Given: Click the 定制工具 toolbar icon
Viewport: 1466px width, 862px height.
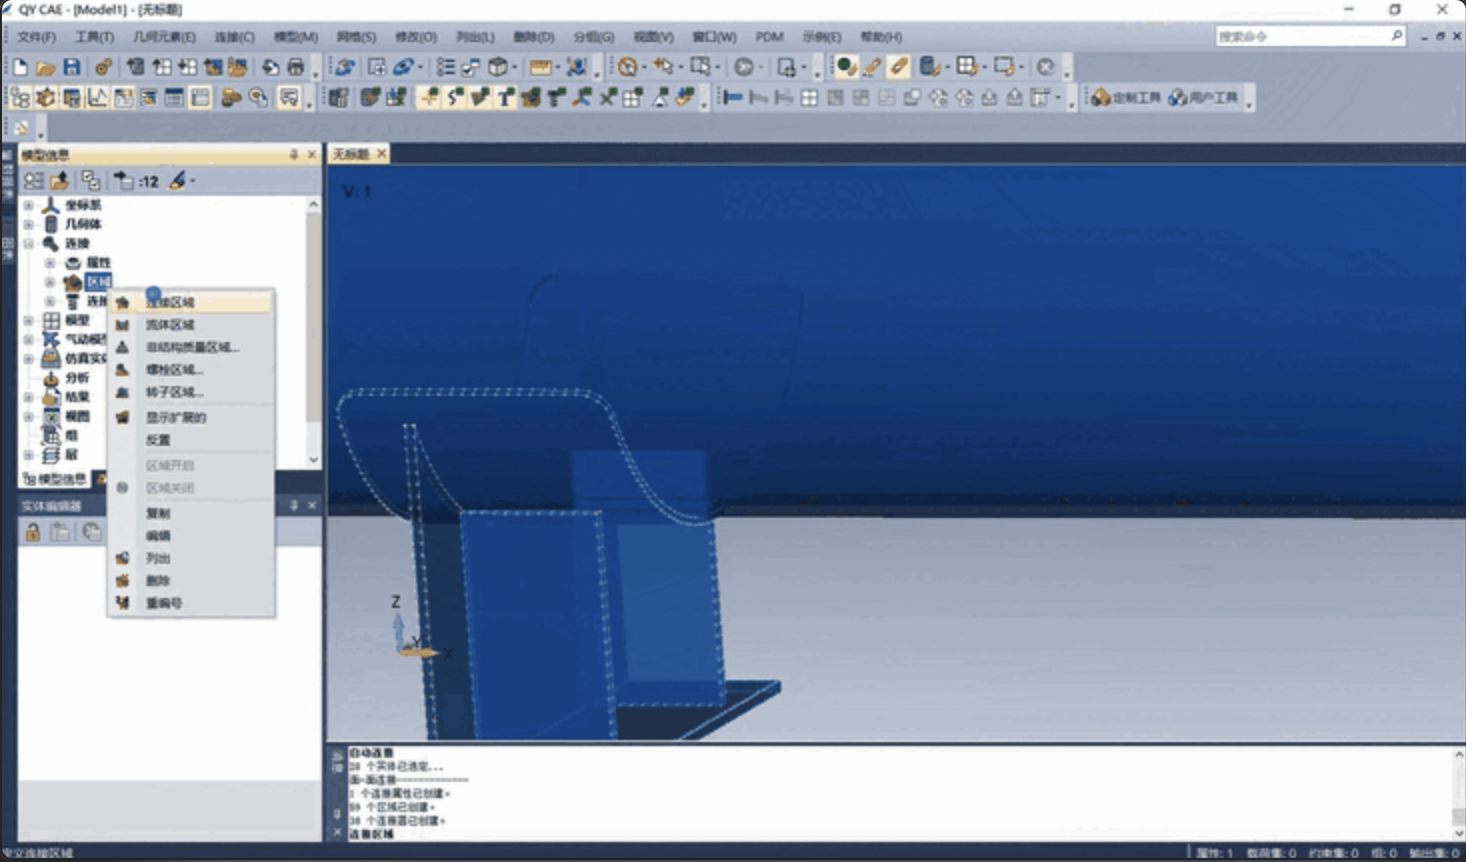Looking at the screenshot, I should click(x=1126, y=97).
